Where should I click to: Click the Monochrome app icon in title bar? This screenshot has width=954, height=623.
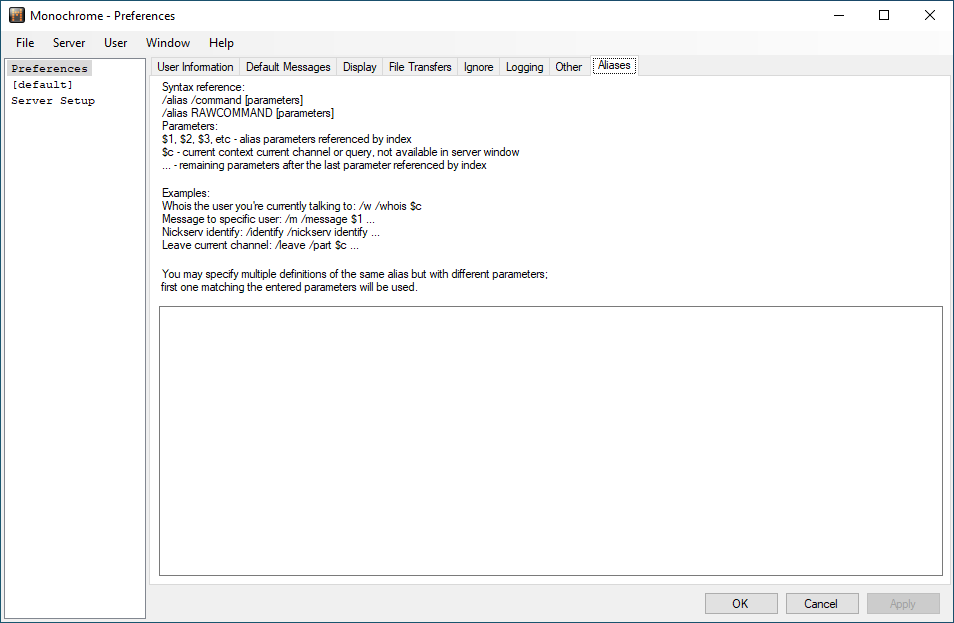pyautogui.click(x=17, y=16)
